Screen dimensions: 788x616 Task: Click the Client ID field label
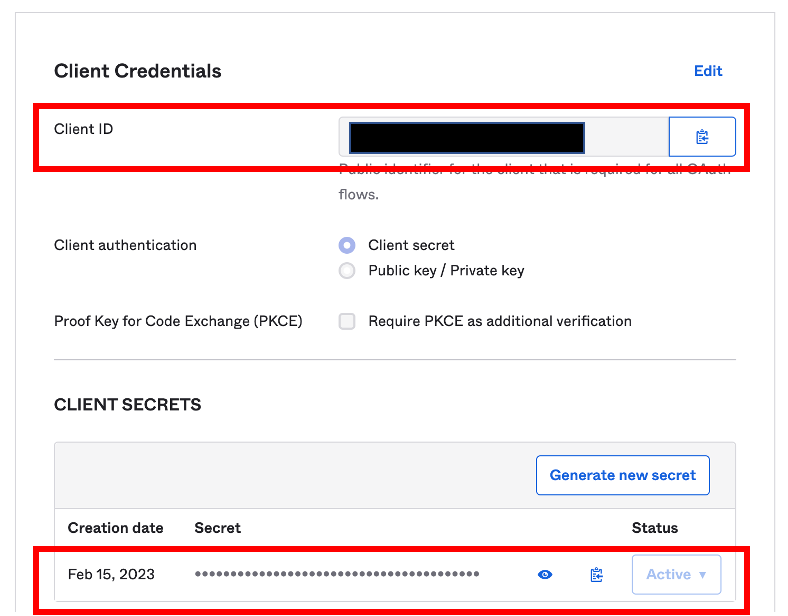84,129
